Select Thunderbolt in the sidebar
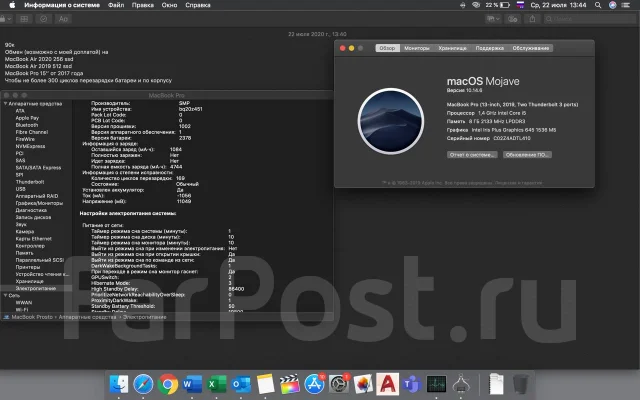The width and height of the screenshot is (640, 400). [30, 182]
